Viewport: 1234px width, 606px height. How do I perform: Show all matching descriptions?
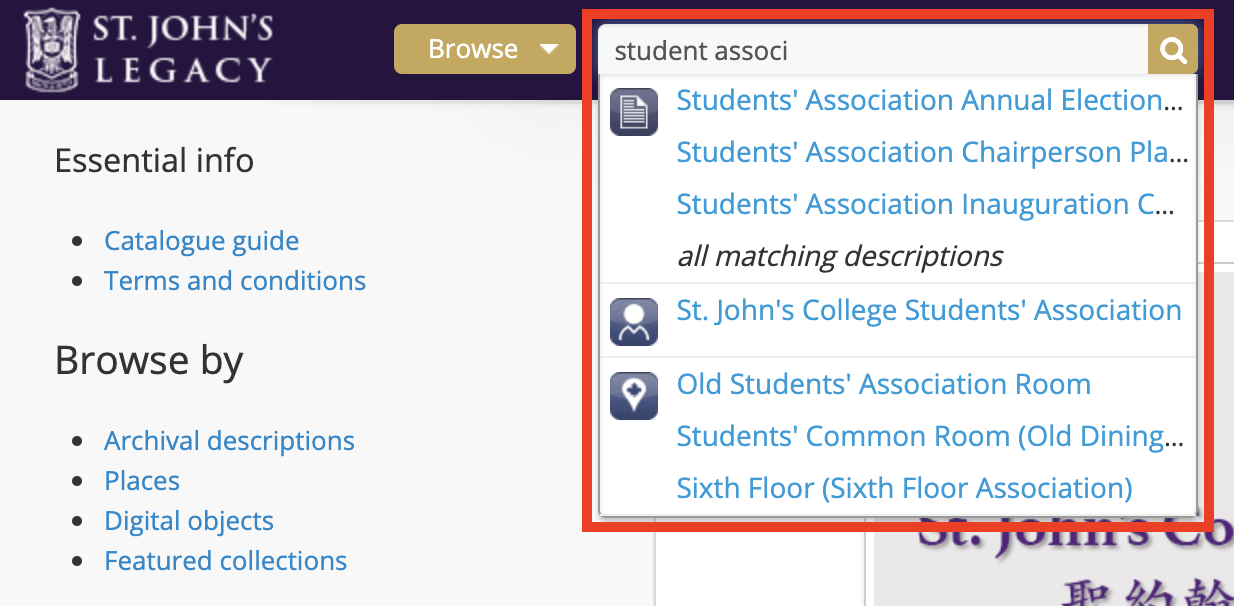(839, 256)
